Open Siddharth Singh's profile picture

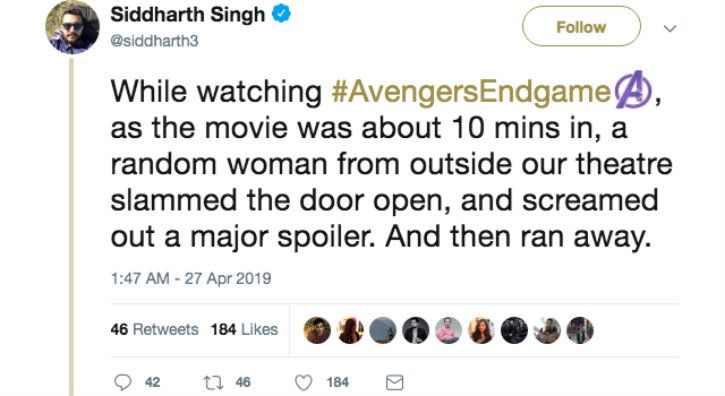[x=72, y=27]
